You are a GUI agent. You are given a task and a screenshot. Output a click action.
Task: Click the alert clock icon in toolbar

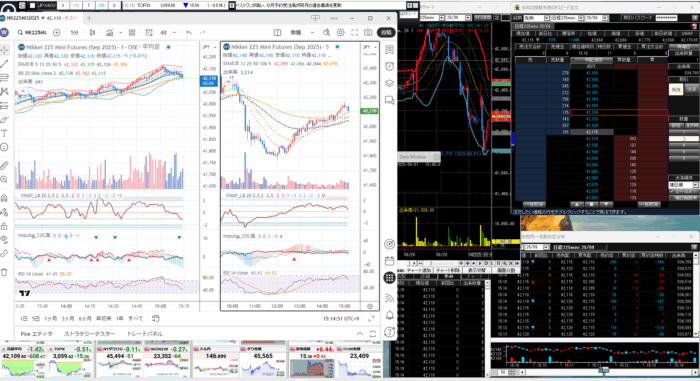coord(149,33)
